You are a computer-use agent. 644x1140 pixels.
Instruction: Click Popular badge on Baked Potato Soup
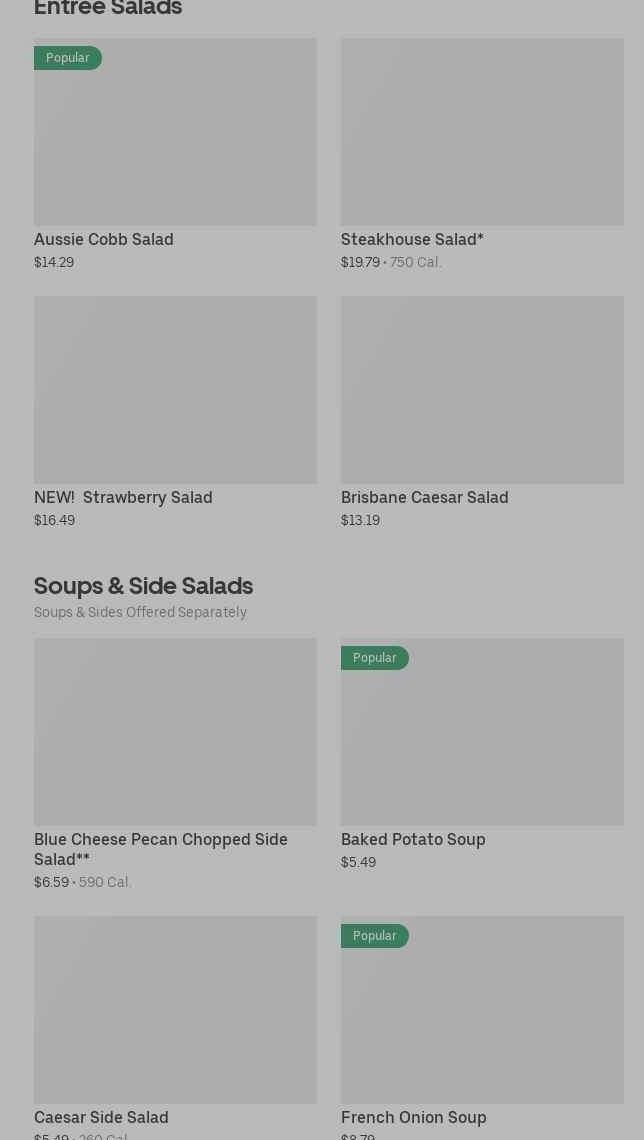pos(375,658)
